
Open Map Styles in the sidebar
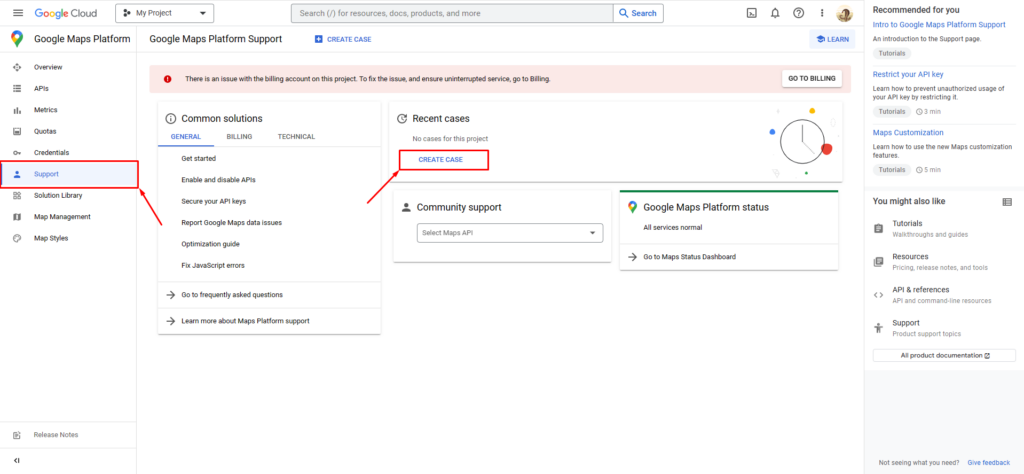tap(51, 238)
